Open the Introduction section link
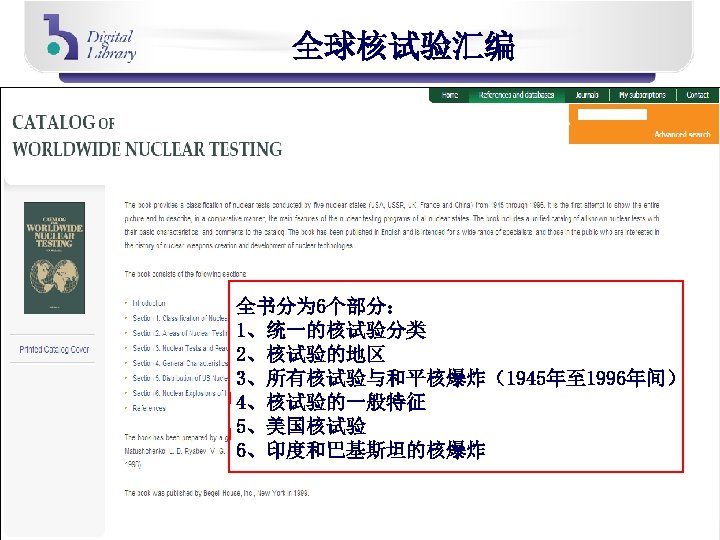The width and height of the screenshot is (720, 540). (149, 303)
